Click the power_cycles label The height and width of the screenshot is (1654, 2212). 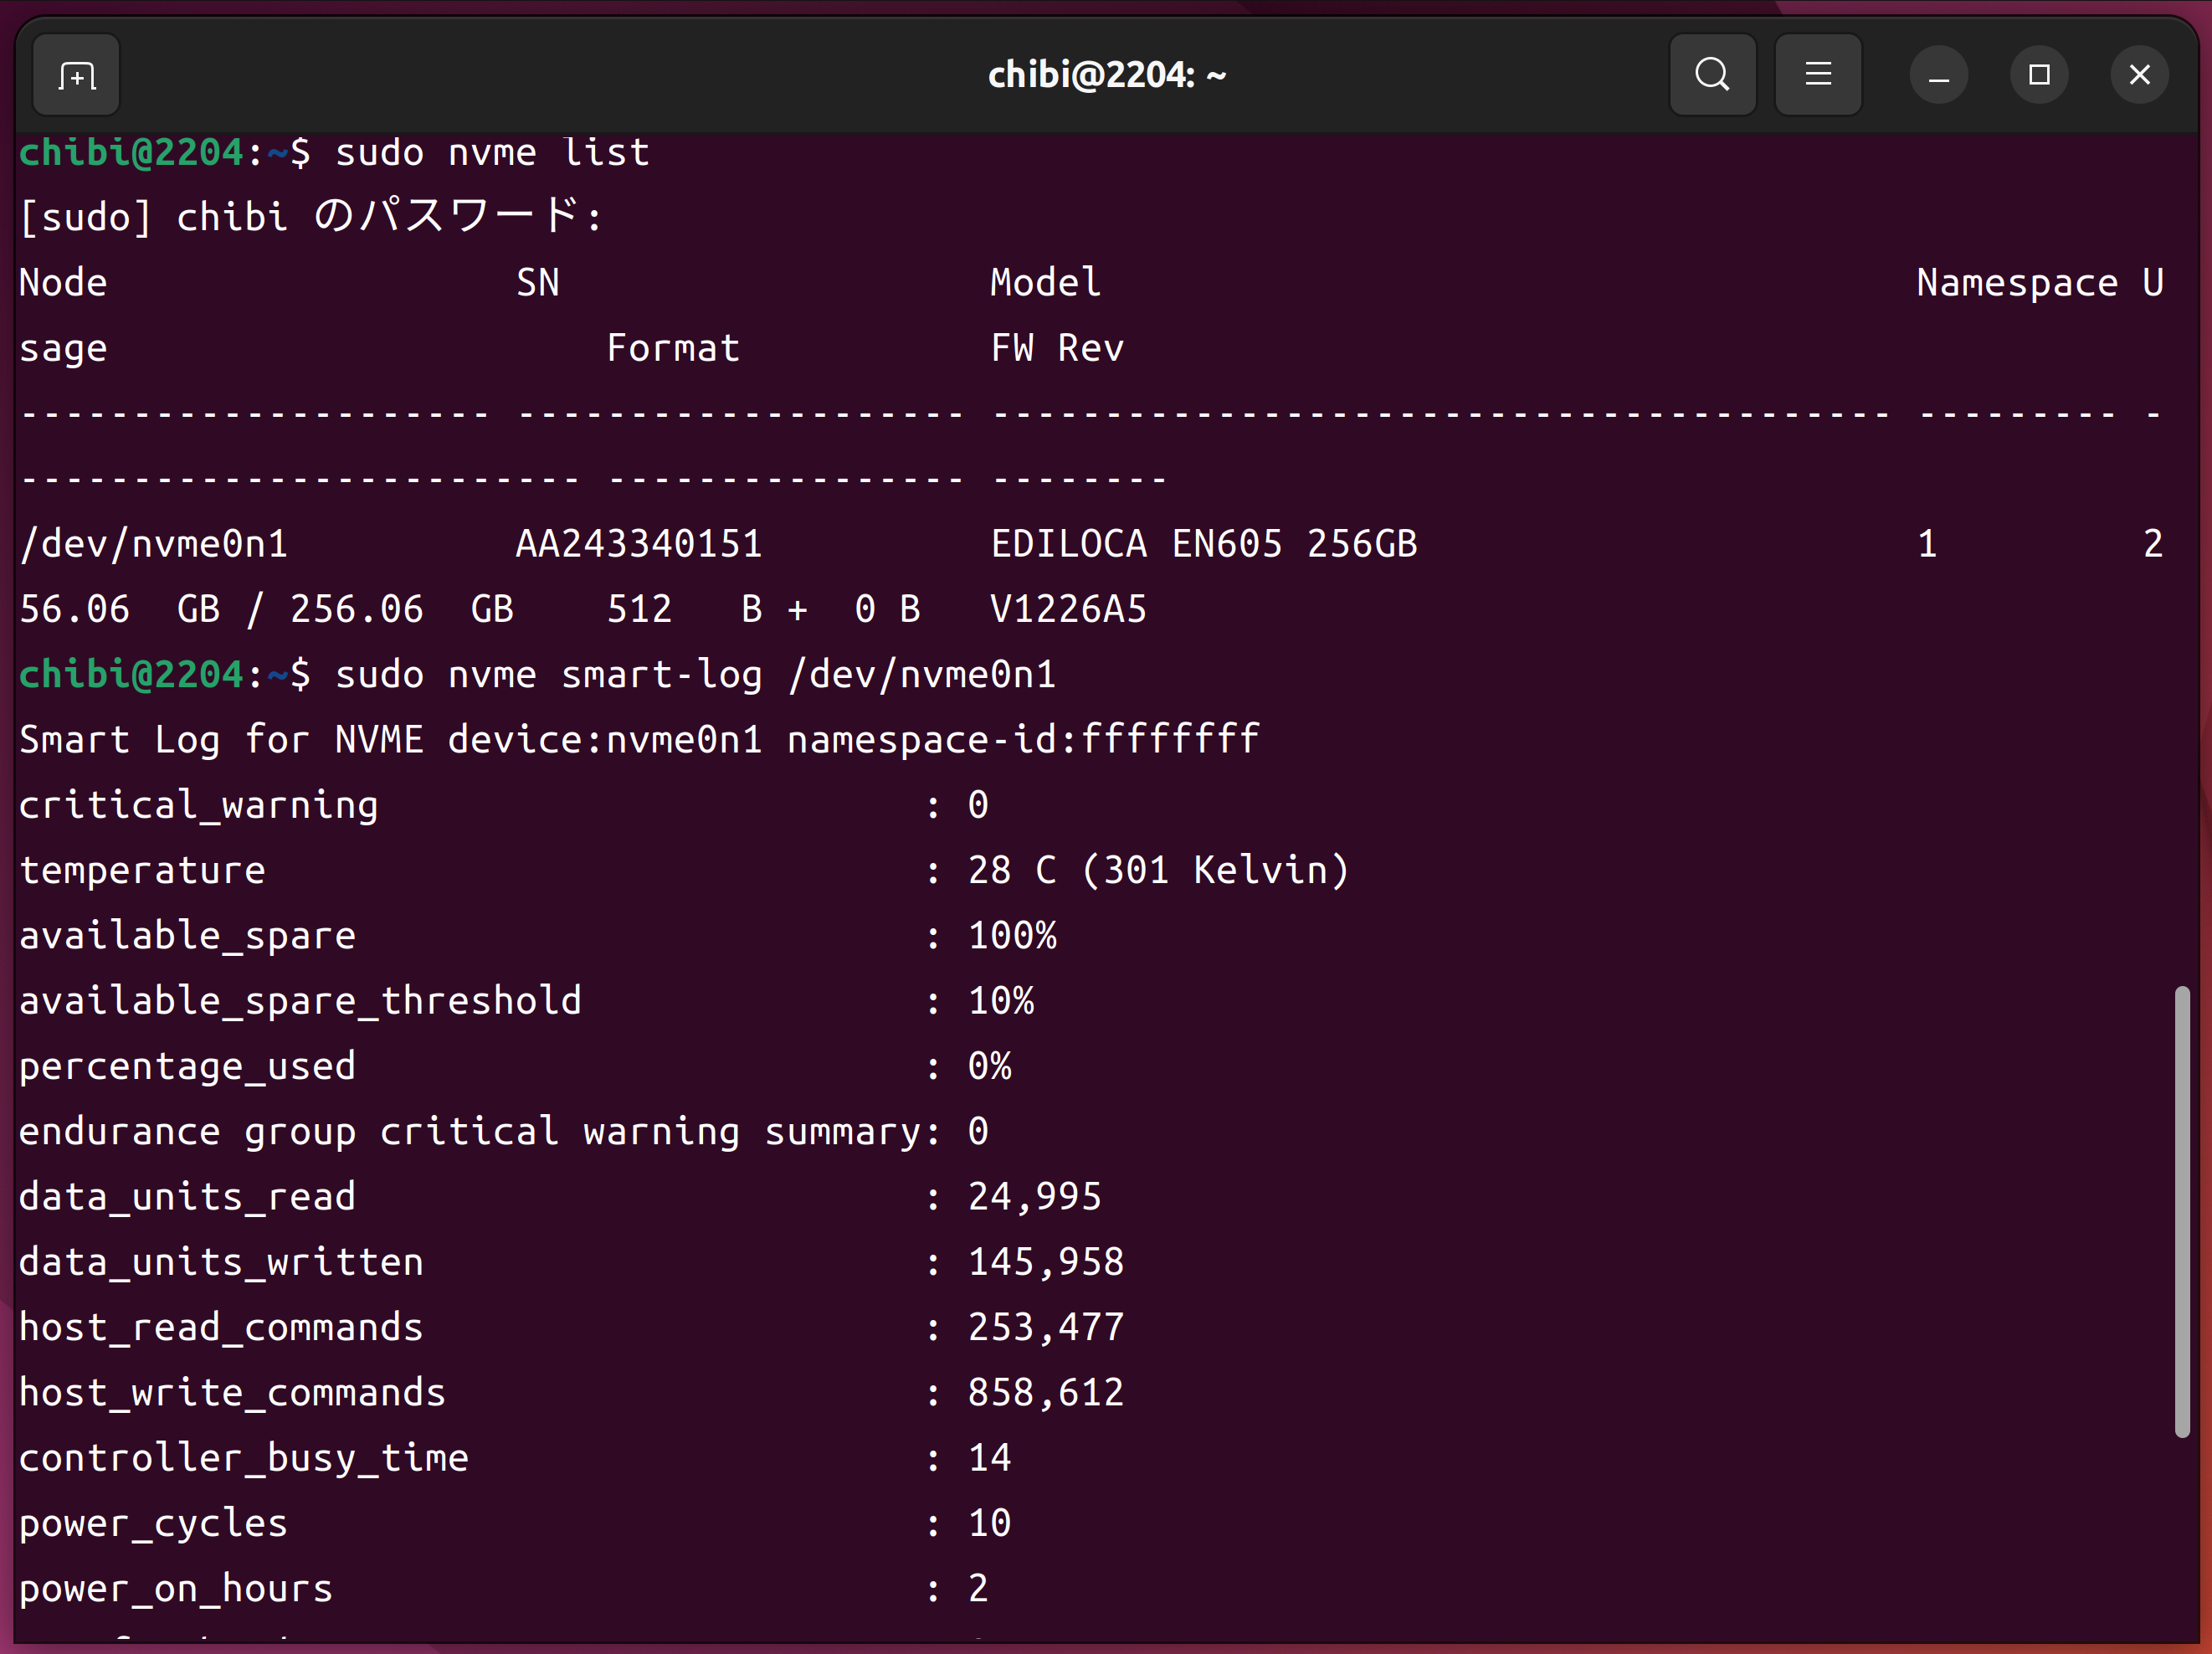(x=153, y=1523)
